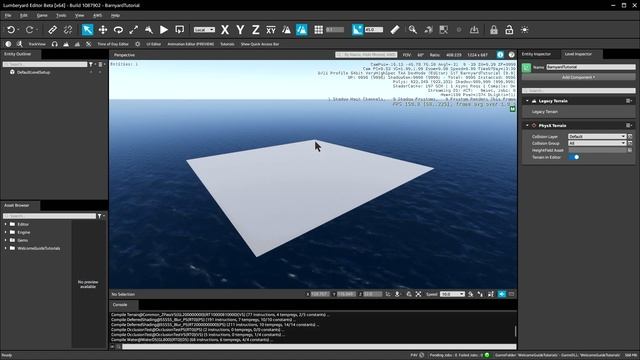The width and height of the screenshot is (640, 360).
Task: Expand the Editor folder in Asset Browser
Action: (5, 224)
